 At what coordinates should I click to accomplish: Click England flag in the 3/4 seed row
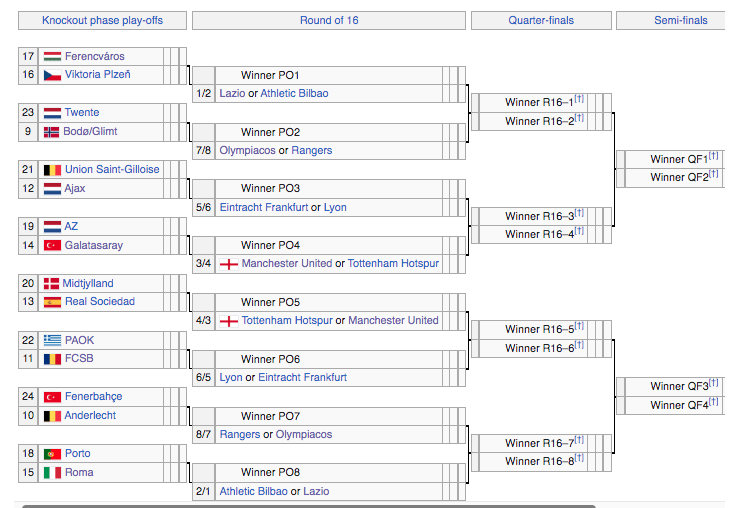coord(229,264)
